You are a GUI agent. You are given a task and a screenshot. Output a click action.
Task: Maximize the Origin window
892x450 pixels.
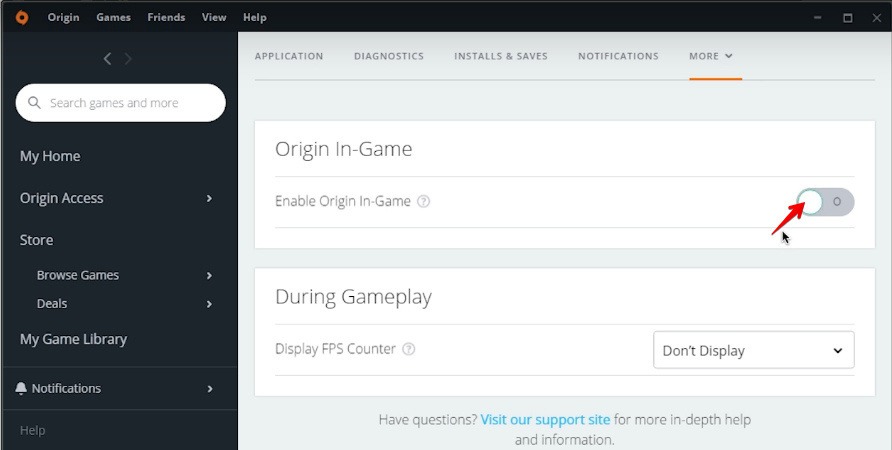coord(848,18)
